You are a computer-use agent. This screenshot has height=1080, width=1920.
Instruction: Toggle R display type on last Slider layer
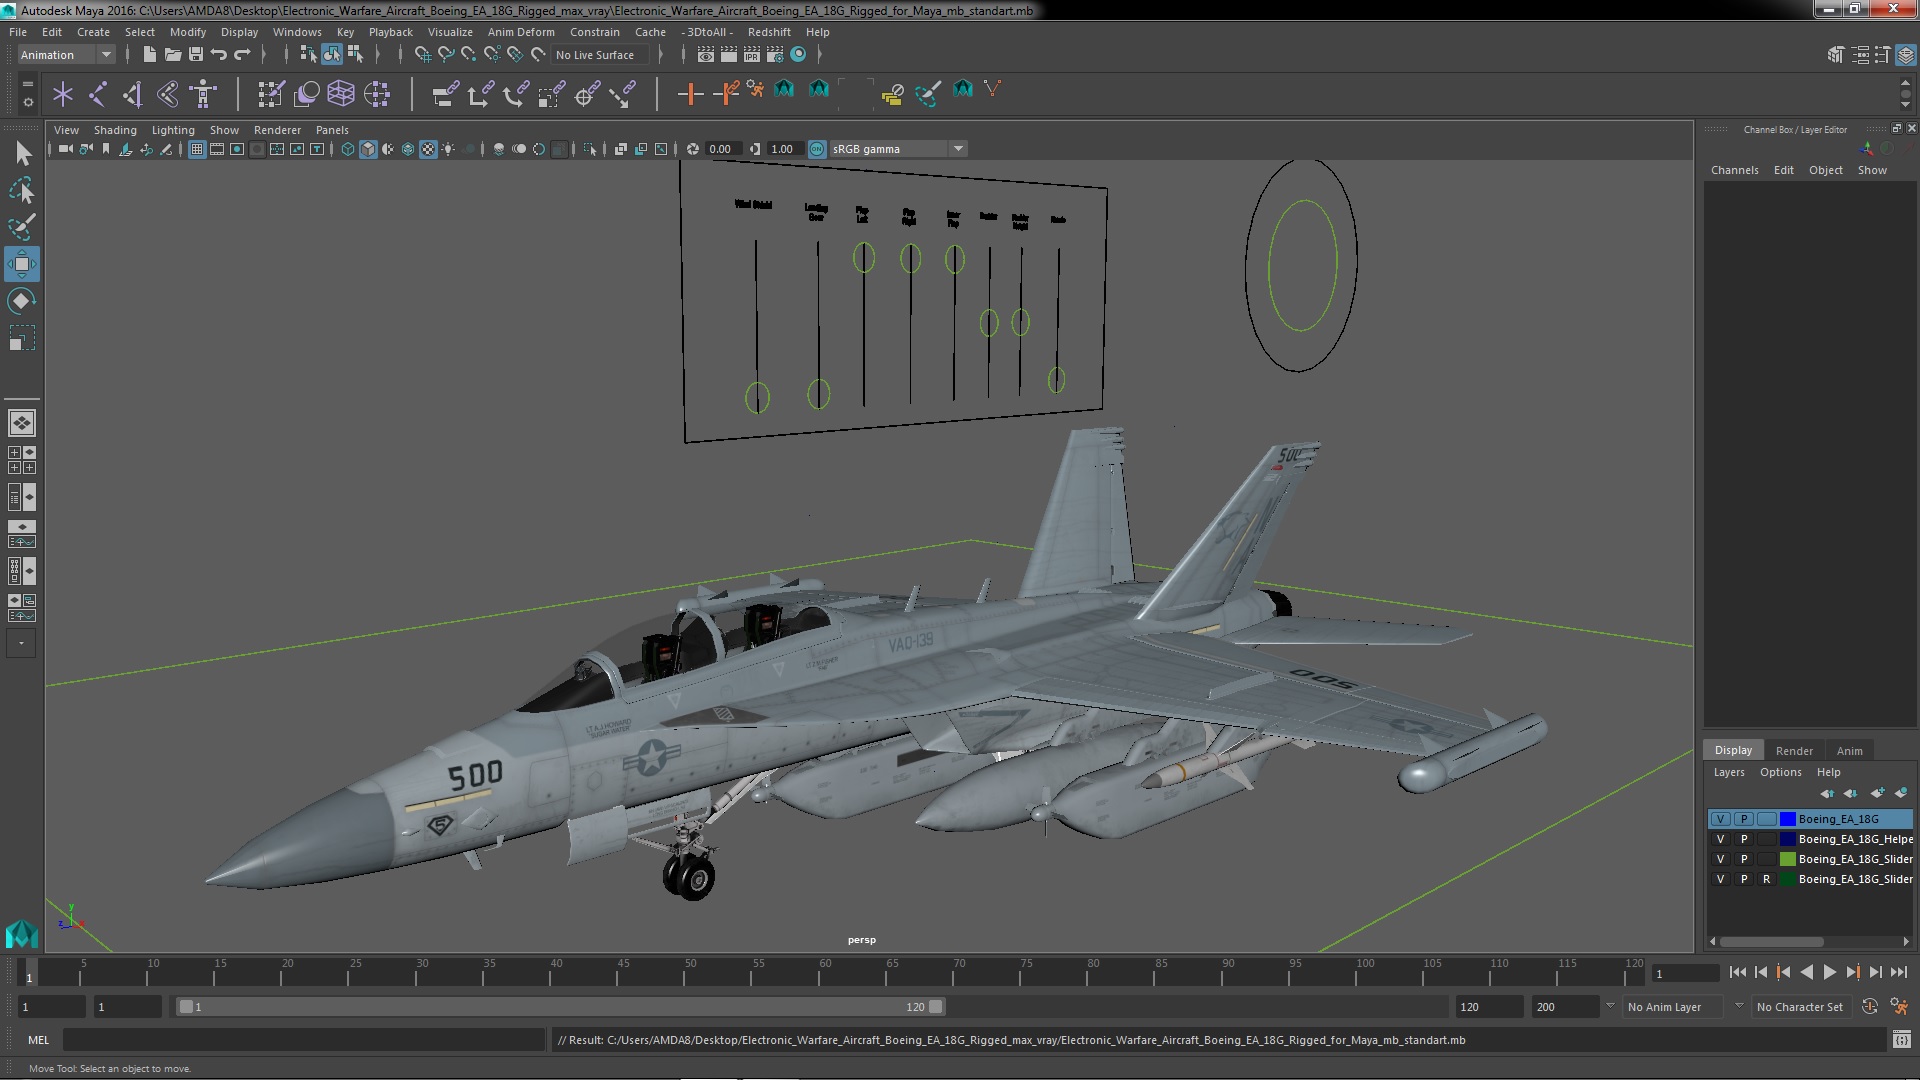[x=1766, y=879]
